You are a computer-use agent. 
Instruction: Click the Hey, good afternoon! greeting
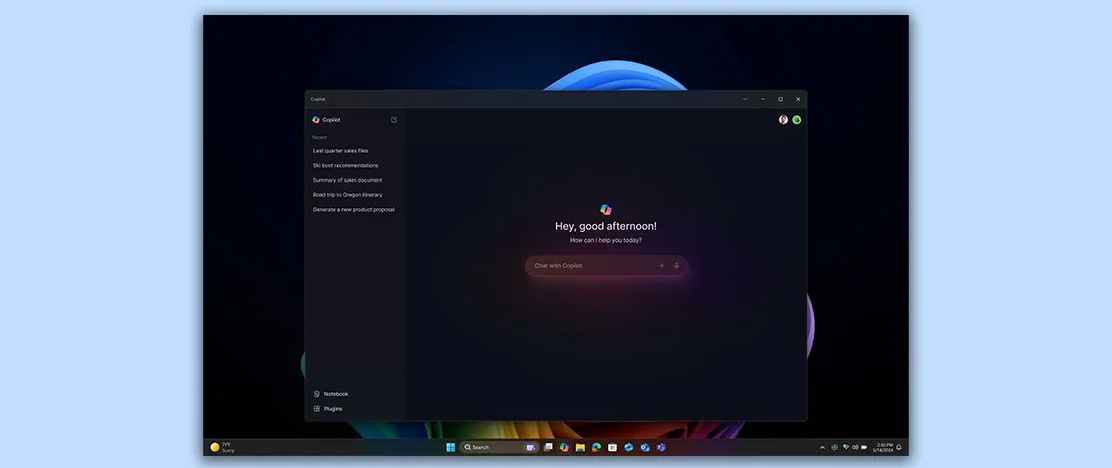tap(606, 226)
